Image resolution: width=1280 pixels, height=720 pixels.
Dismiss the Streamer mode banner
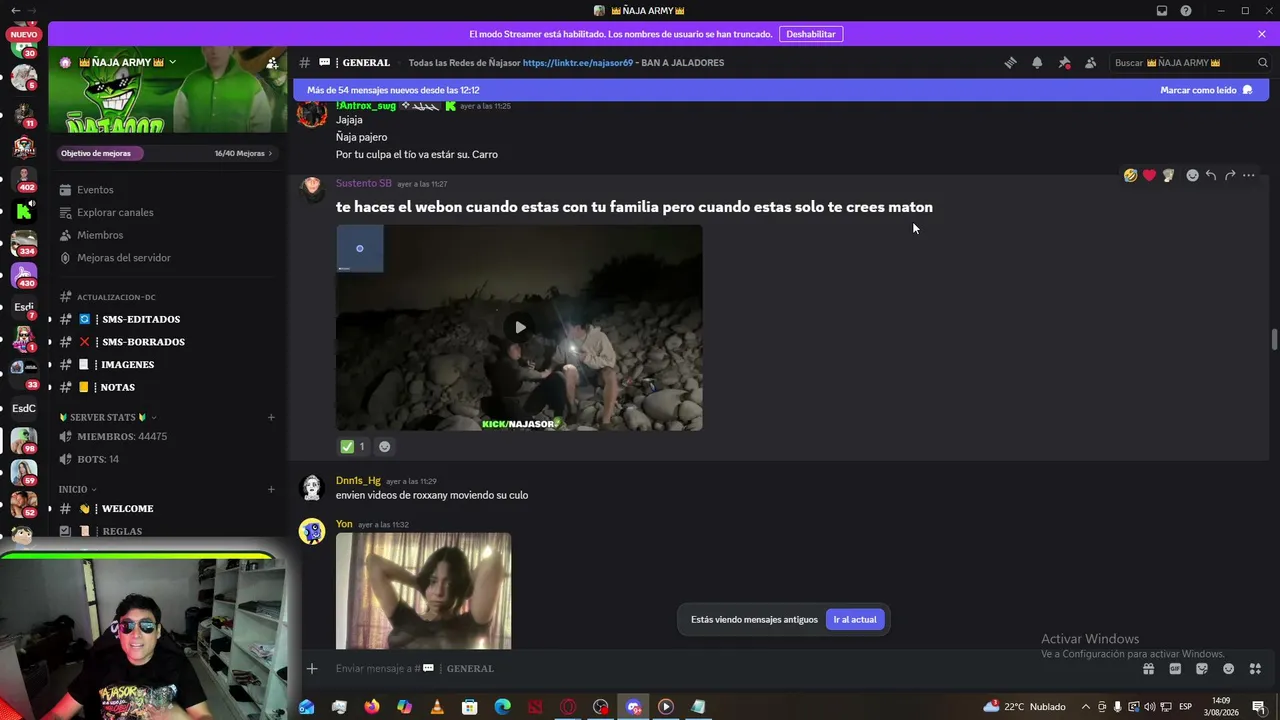[1262, 34]
